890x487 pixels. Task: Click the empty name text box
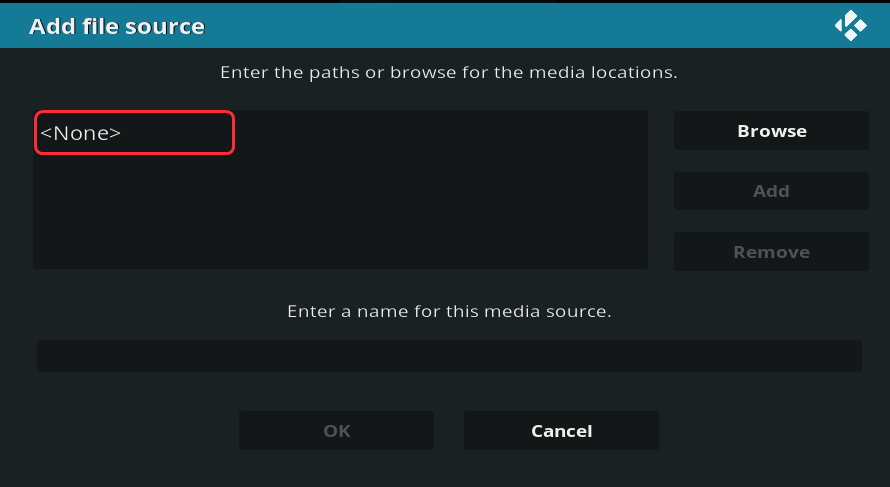(x=449, y=356)
